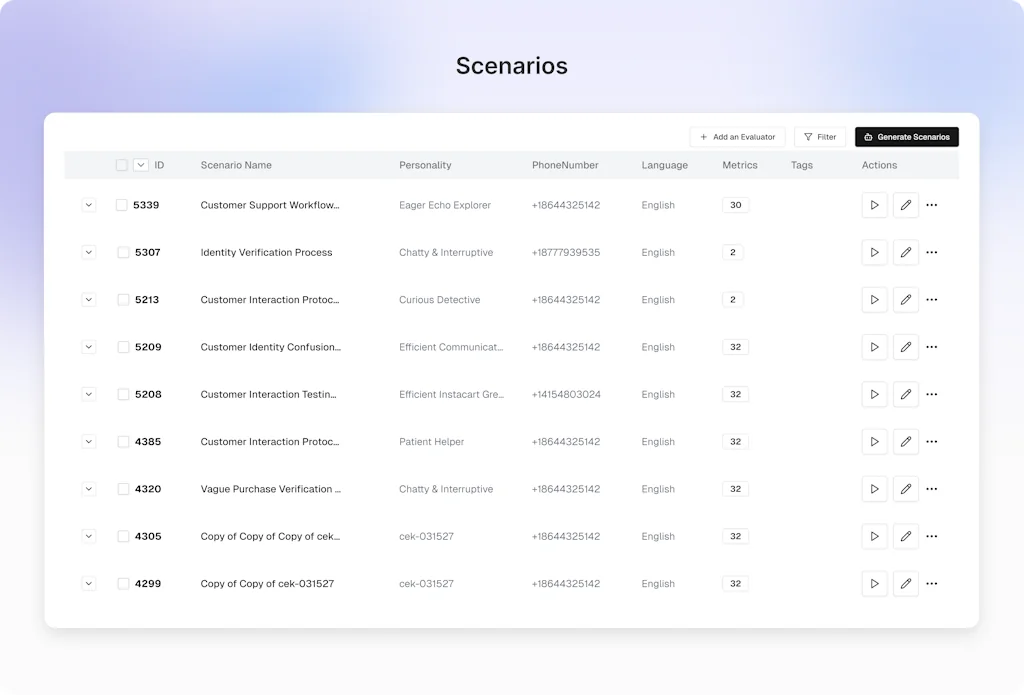Viewport: 1024px width, 695px height.
Task: Open the ellipsis menu for scenario 5208
Action: click(x=931, y=394)
